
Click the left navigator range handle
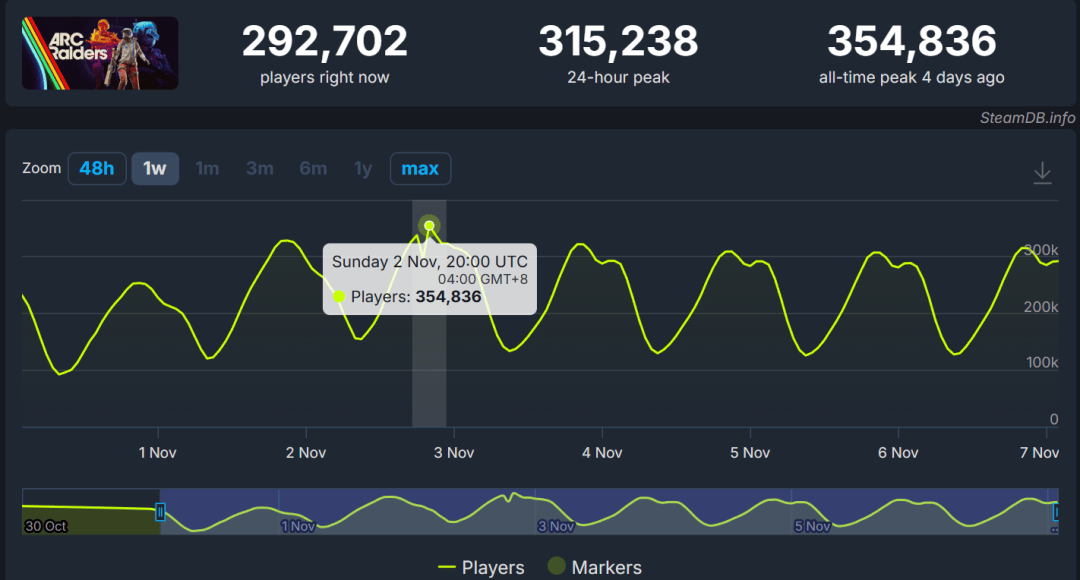point(160,512)
